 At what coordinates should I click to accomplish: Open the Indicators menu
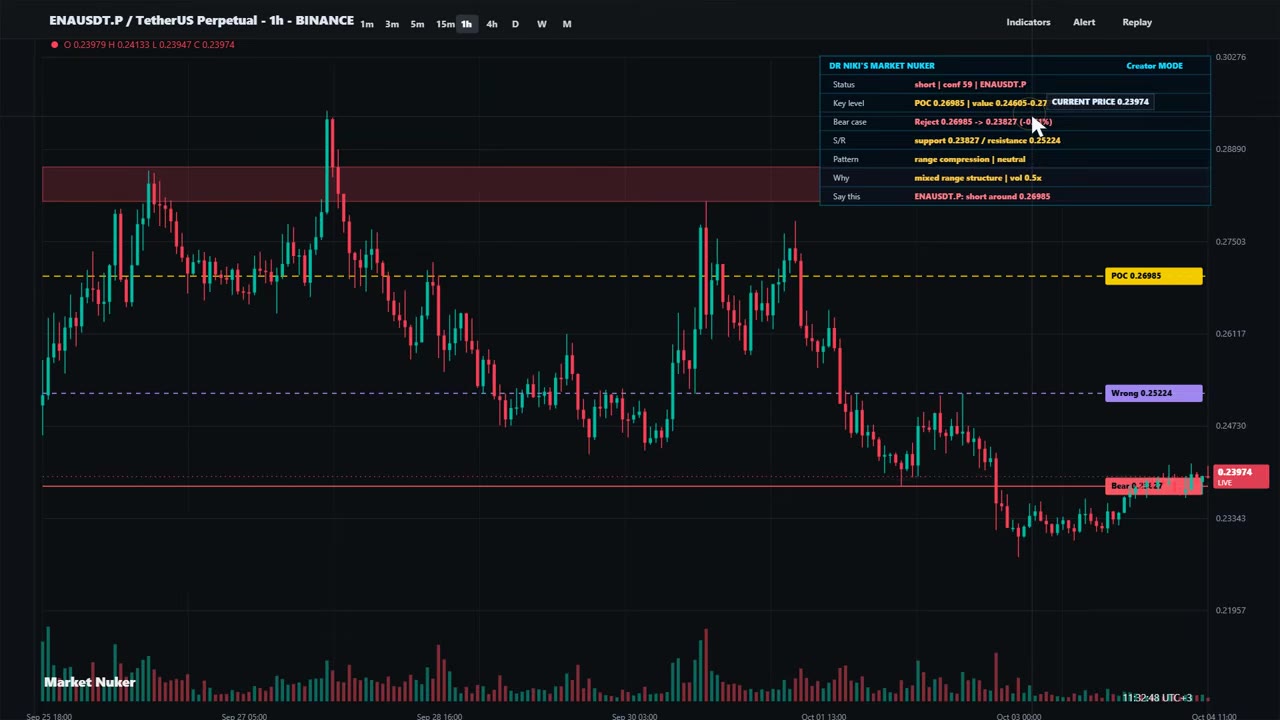click(x=1028, y=22)
